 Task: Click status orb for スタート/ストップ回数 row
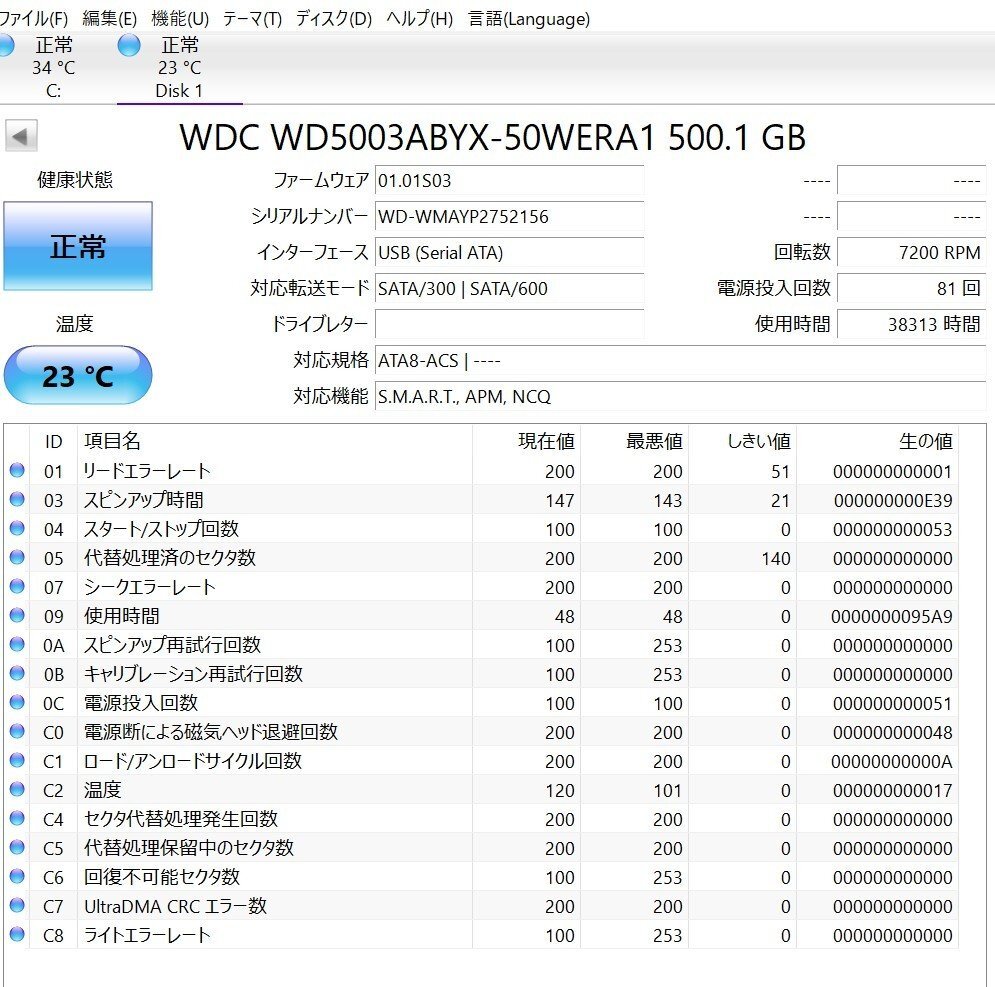[17, 528]
